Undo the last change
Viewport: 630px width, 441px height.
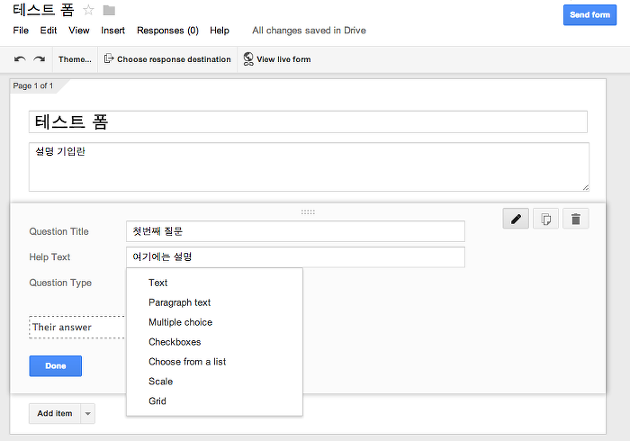(x=20, y=59)
